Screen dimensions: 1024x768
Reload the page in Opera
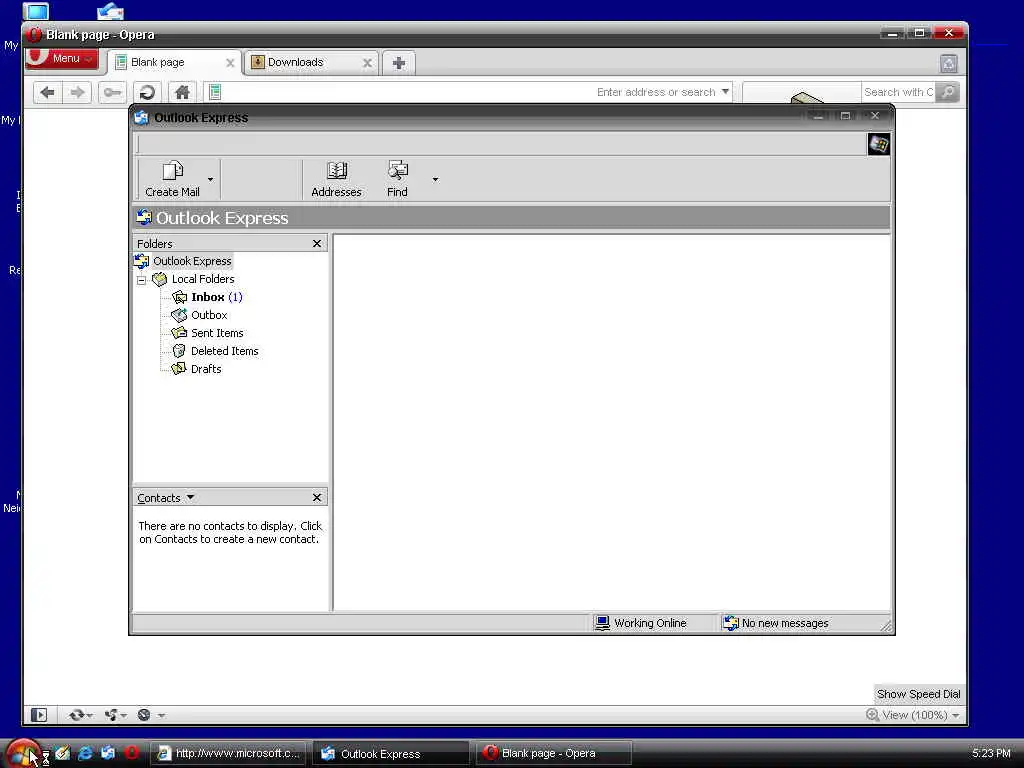pos(148,93)
